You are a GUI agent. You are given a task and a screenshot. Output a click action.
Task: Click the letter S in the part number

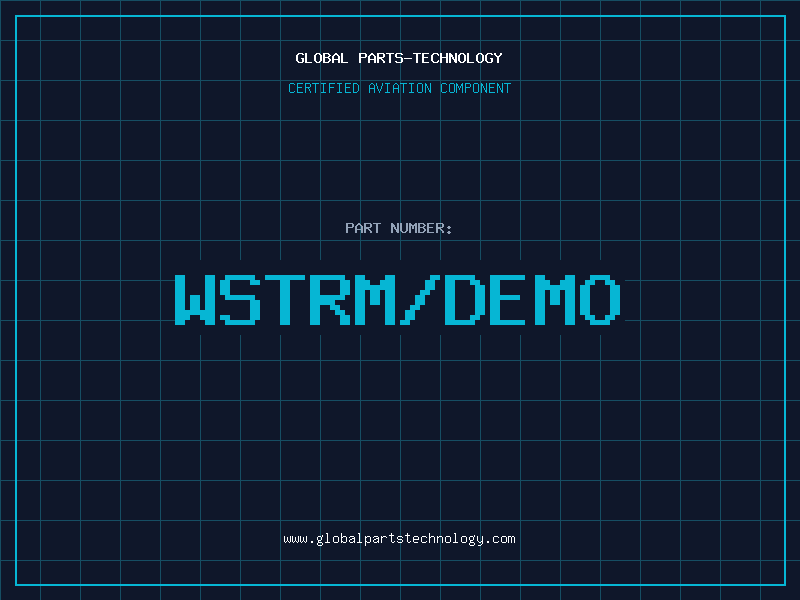point(240,299)
